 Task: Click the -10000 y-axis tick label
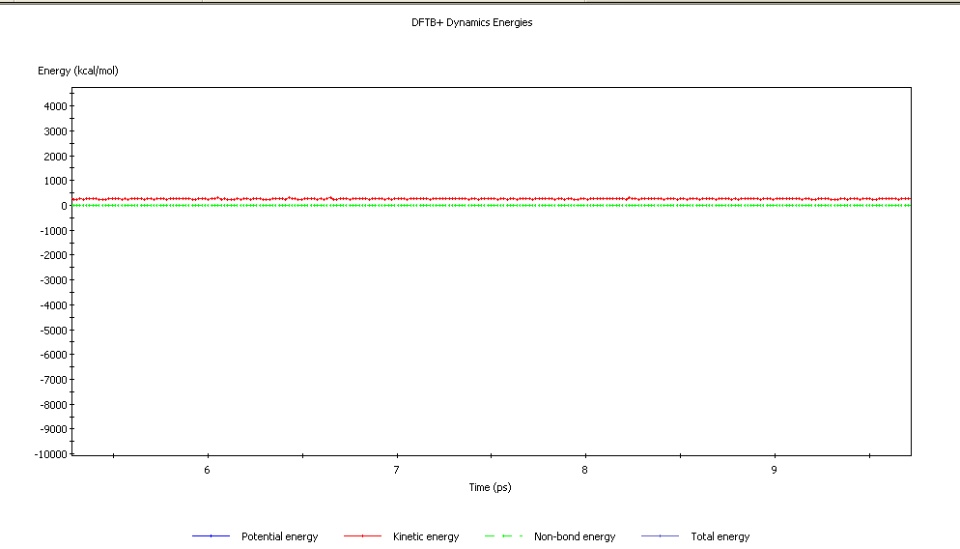click(x=51, y=455)
